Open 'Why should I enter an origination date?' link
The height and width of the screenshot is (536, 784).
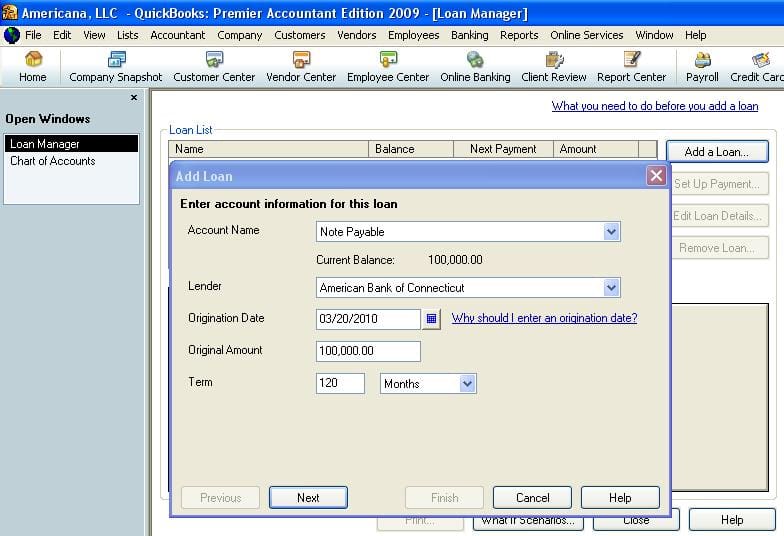coord(544,318)
